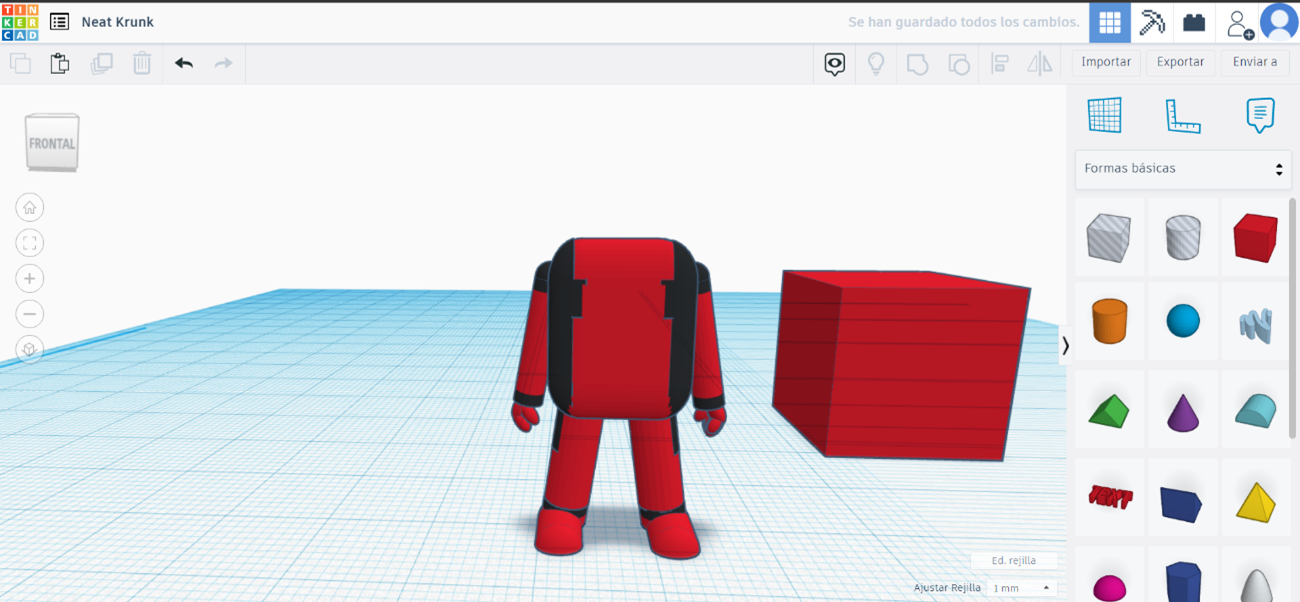Screen dimensions: 1300x602
Task: Open the Ajustar Rejilla 1 mm dropdown
Action: click(1020, 588)
